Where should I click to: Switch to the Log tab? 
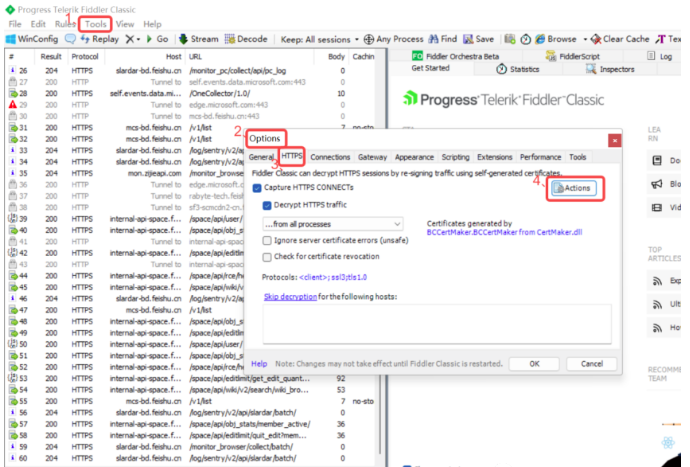point(660,56)
